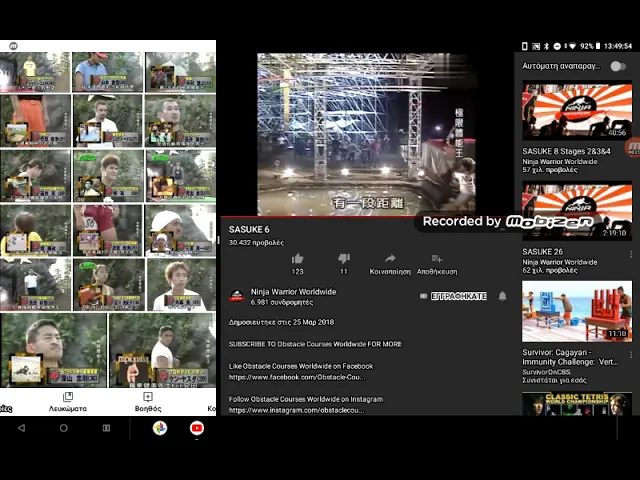
Task: Open the photo of the man in blue shirt and red cap
Action: [x=108, y=71]
